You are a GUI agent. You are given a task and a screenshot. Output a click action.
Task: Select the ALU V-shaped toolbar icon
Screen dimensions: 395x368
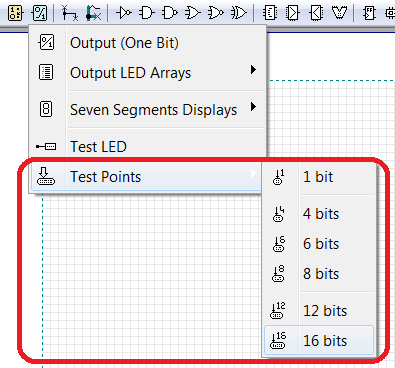coord(339,13)
